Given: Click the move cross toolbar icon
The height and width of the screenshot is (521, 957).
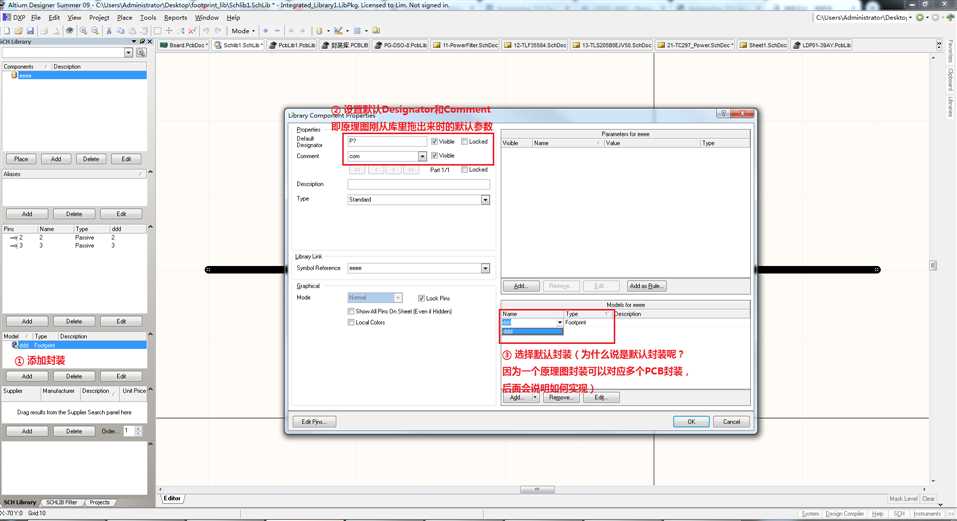Looking at the screenshot, I should point(169,31).
